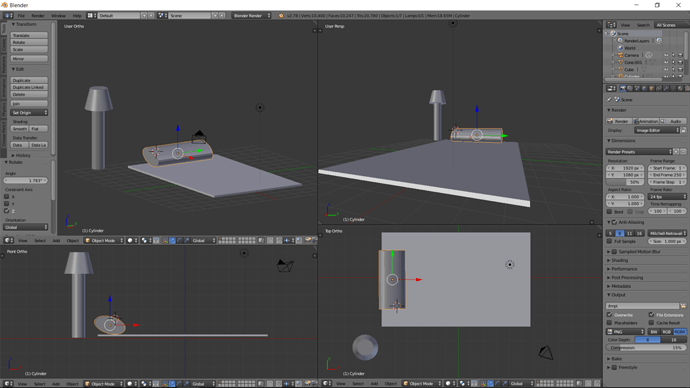The height and width of the screenshot is (388, 690).
Task: Click the Info editor type icon at top-left
Action: (x=8, y=15)
